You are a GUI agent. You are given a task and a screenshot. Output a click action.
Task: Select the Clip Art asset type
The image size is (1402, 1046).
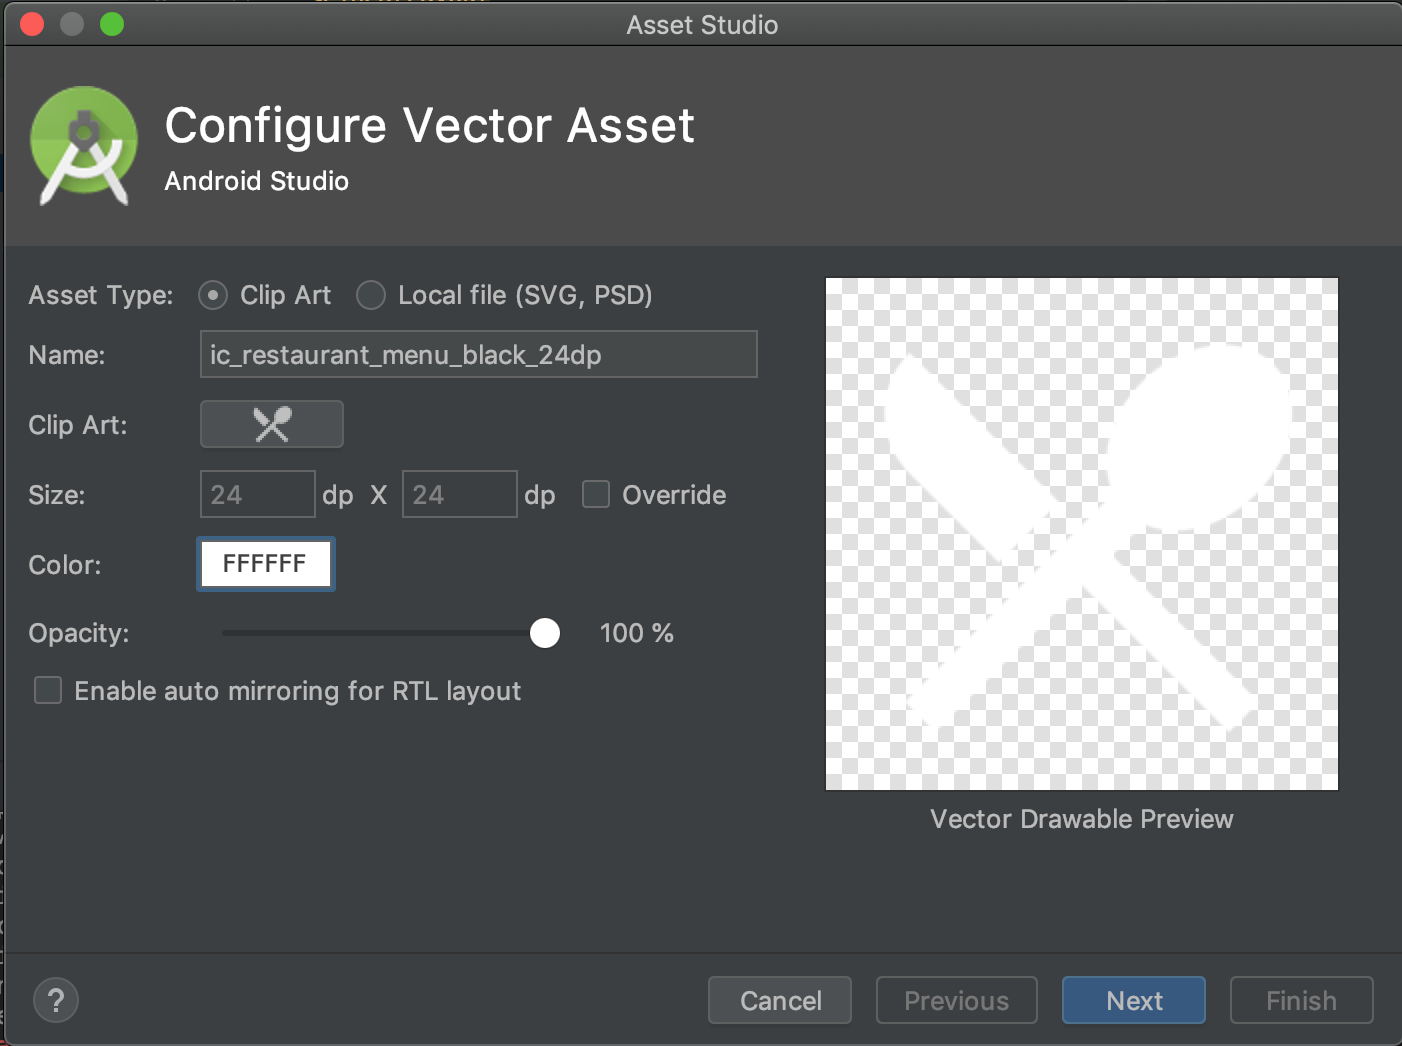tap(213, 295)
